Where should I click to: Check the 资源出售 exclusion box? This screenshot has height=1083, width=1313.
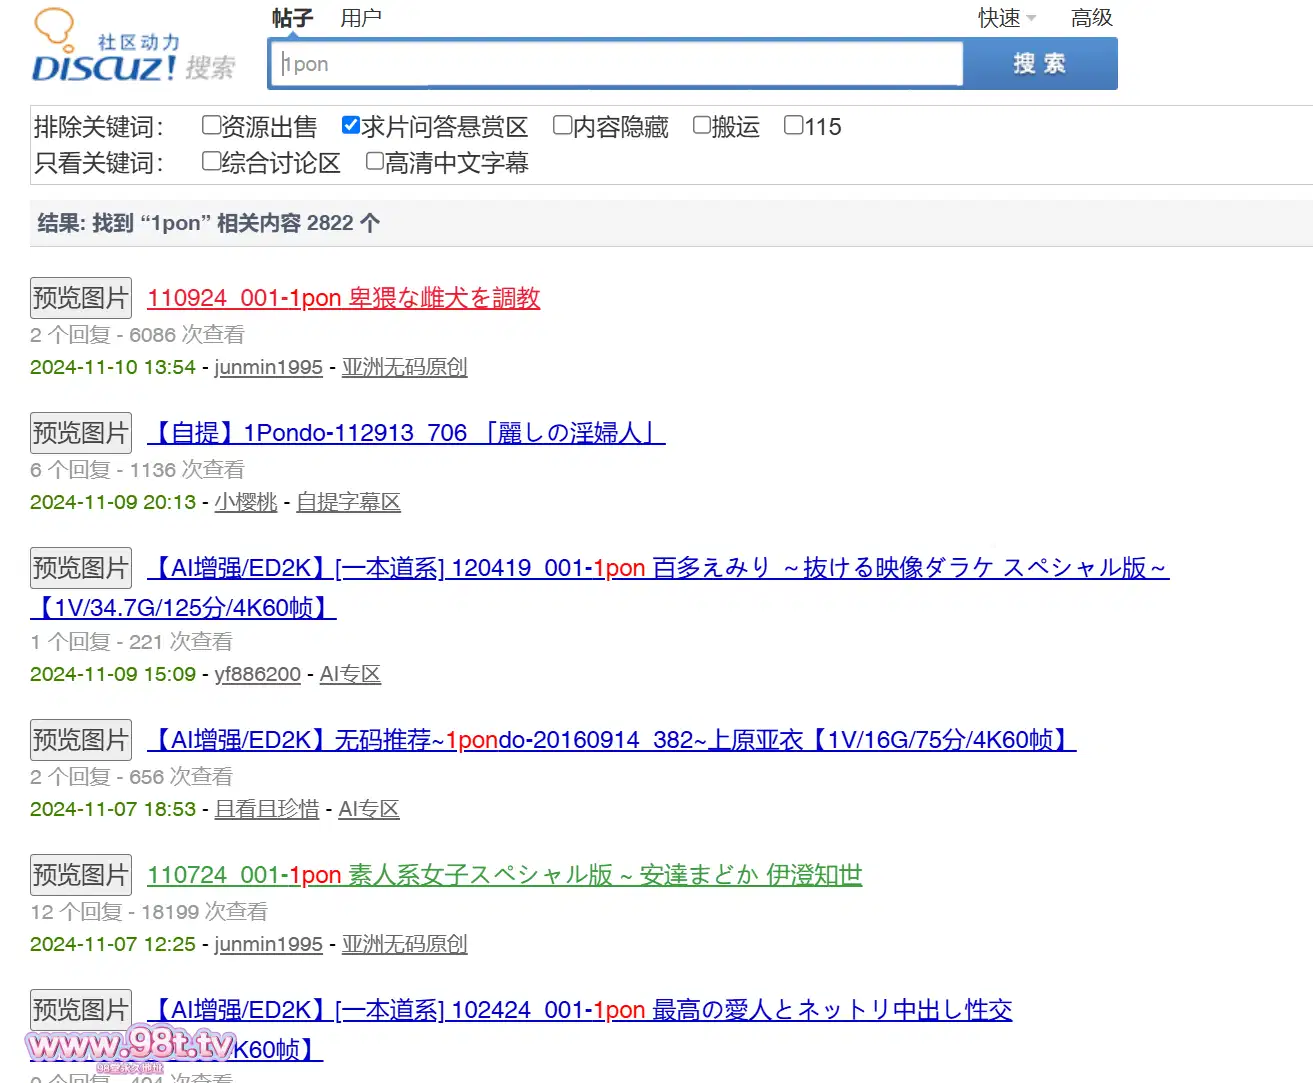point(211,125)
